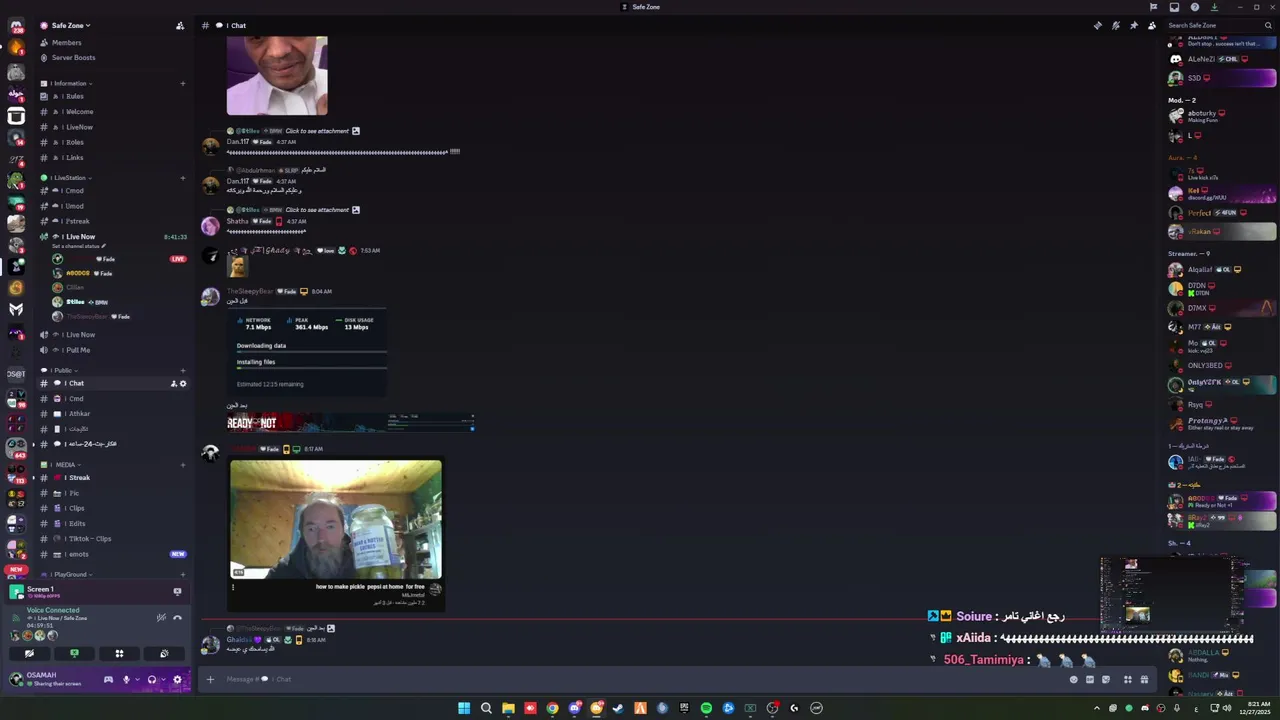Click Set a channel status link

[79, 246]
